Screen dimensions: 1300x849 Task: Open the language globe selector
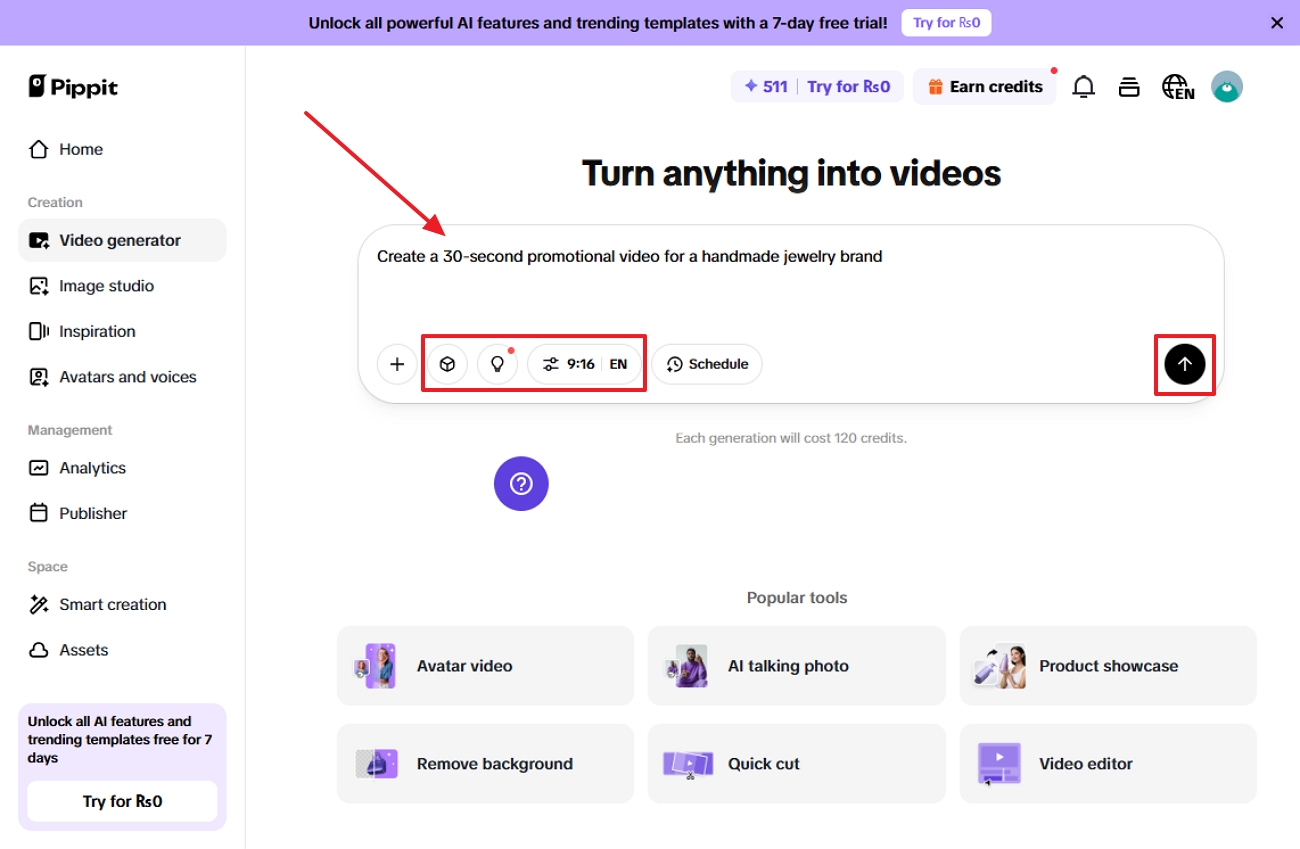coord(1177,87)
